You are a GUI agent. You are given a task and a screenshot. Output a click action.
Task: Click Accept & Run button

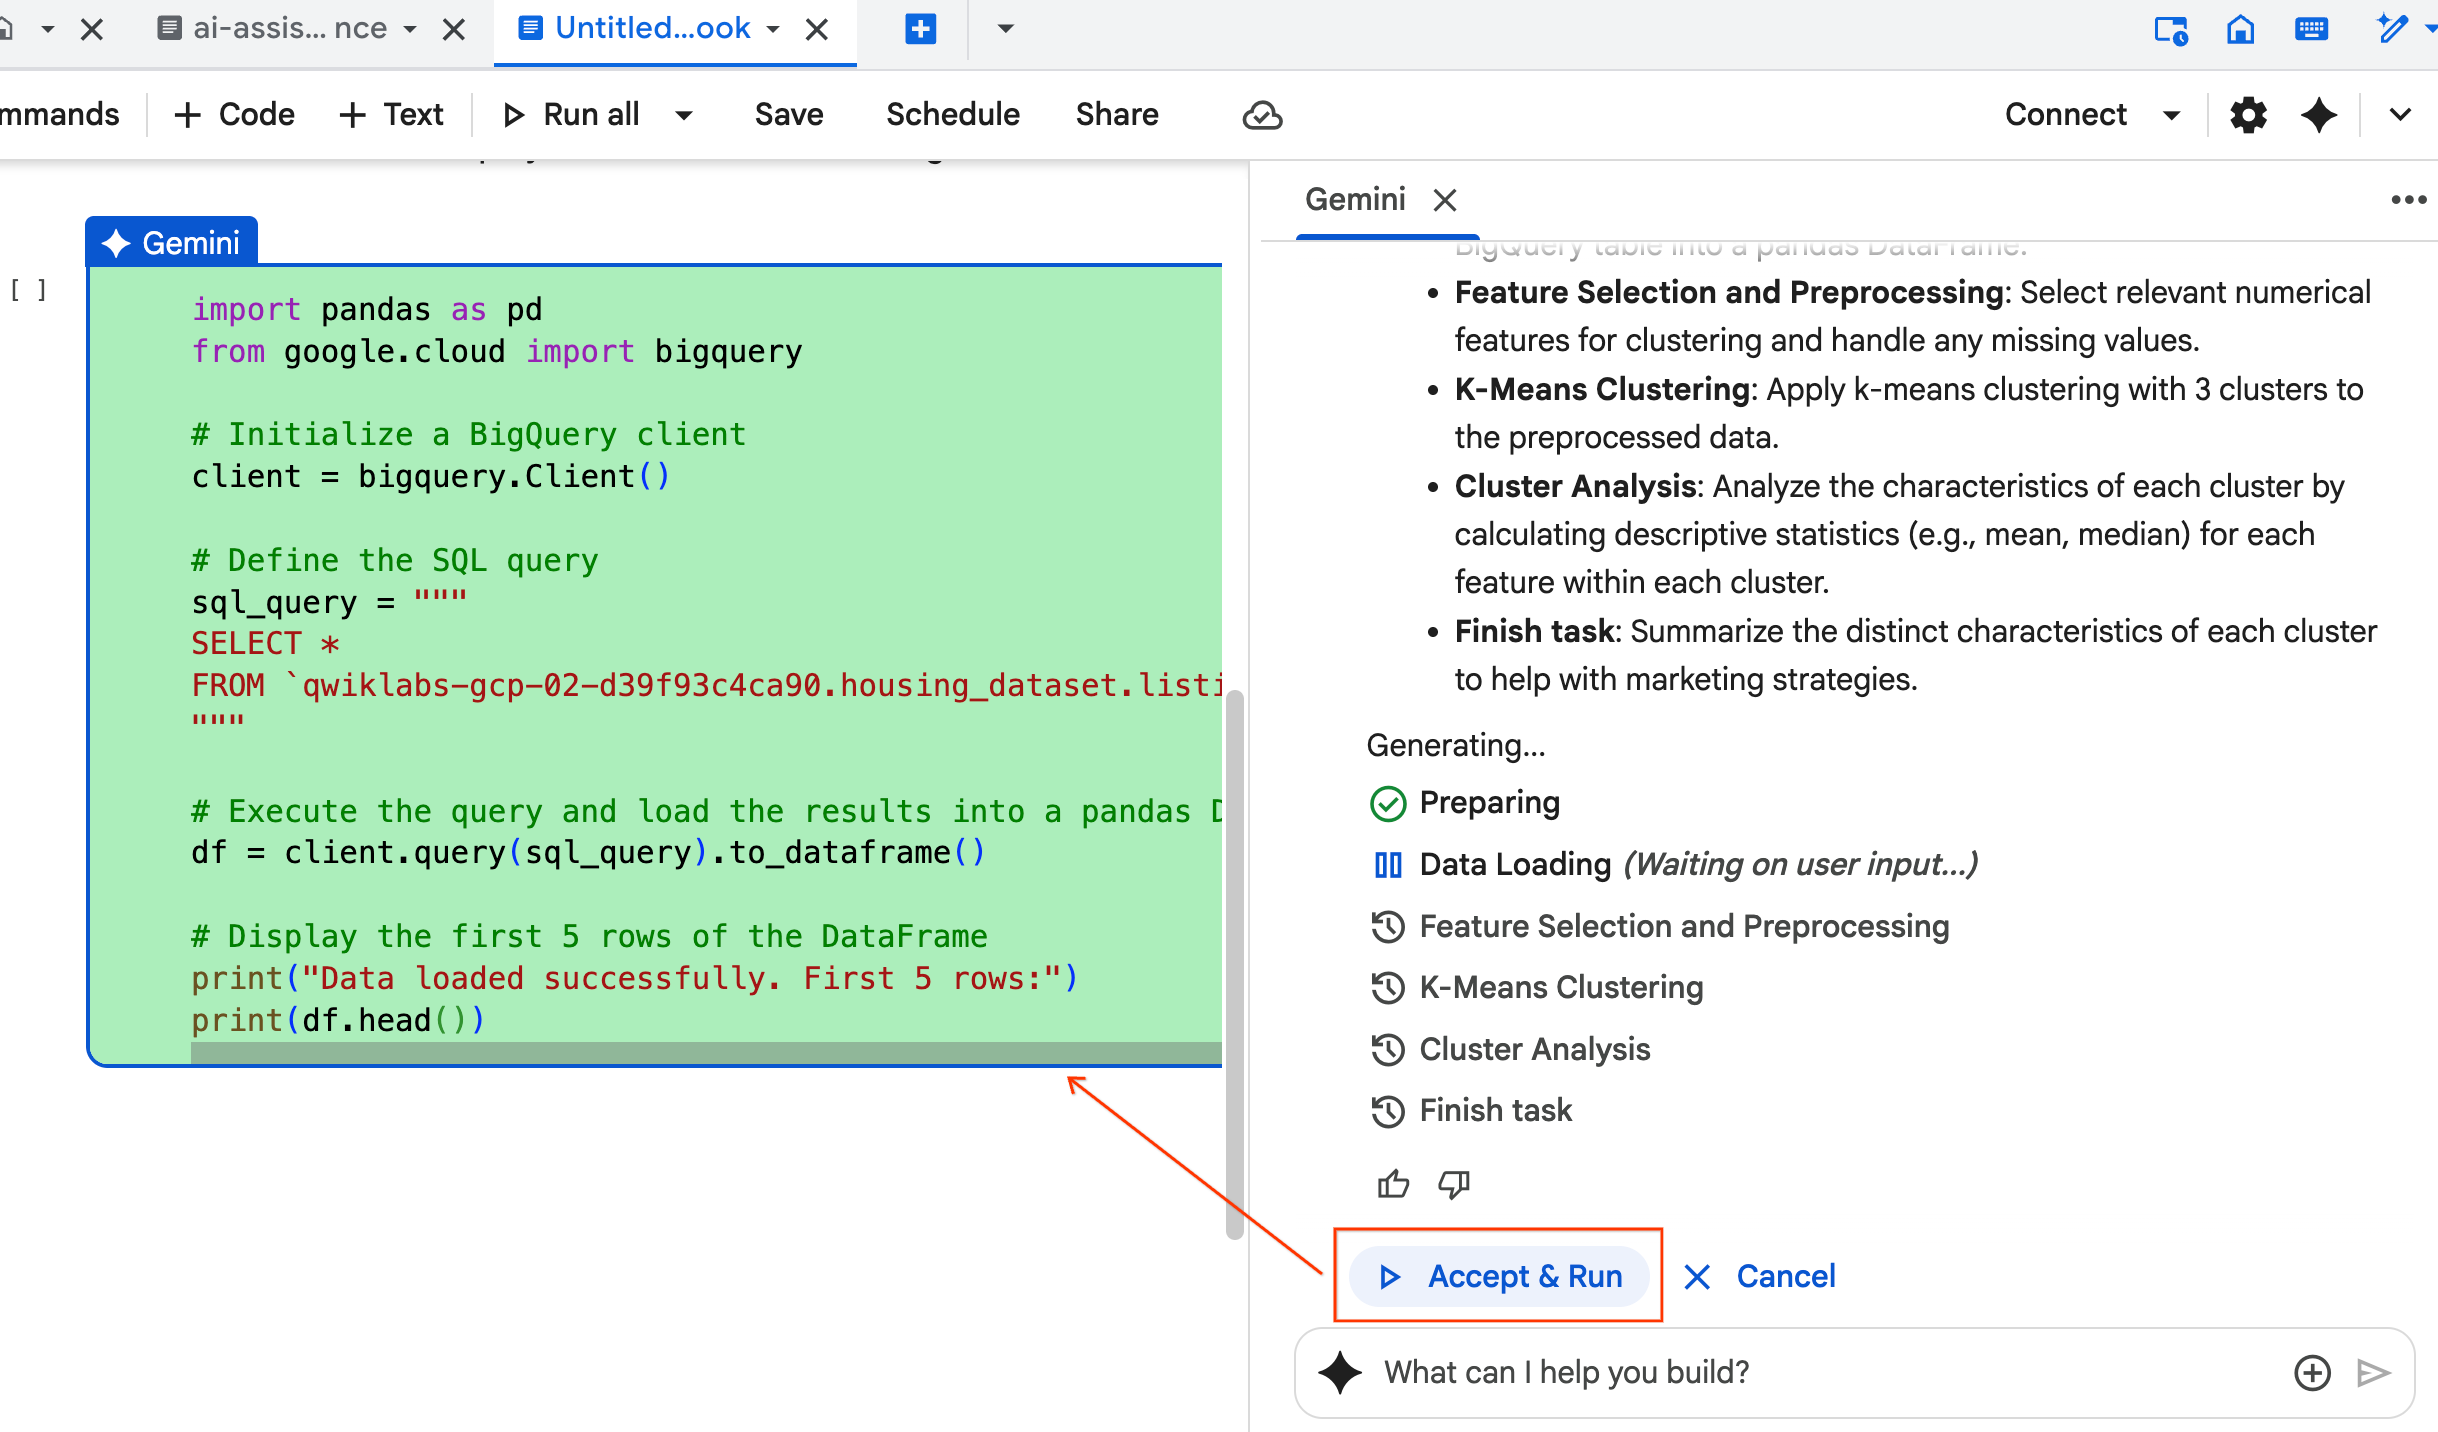pos(1498,1276)
